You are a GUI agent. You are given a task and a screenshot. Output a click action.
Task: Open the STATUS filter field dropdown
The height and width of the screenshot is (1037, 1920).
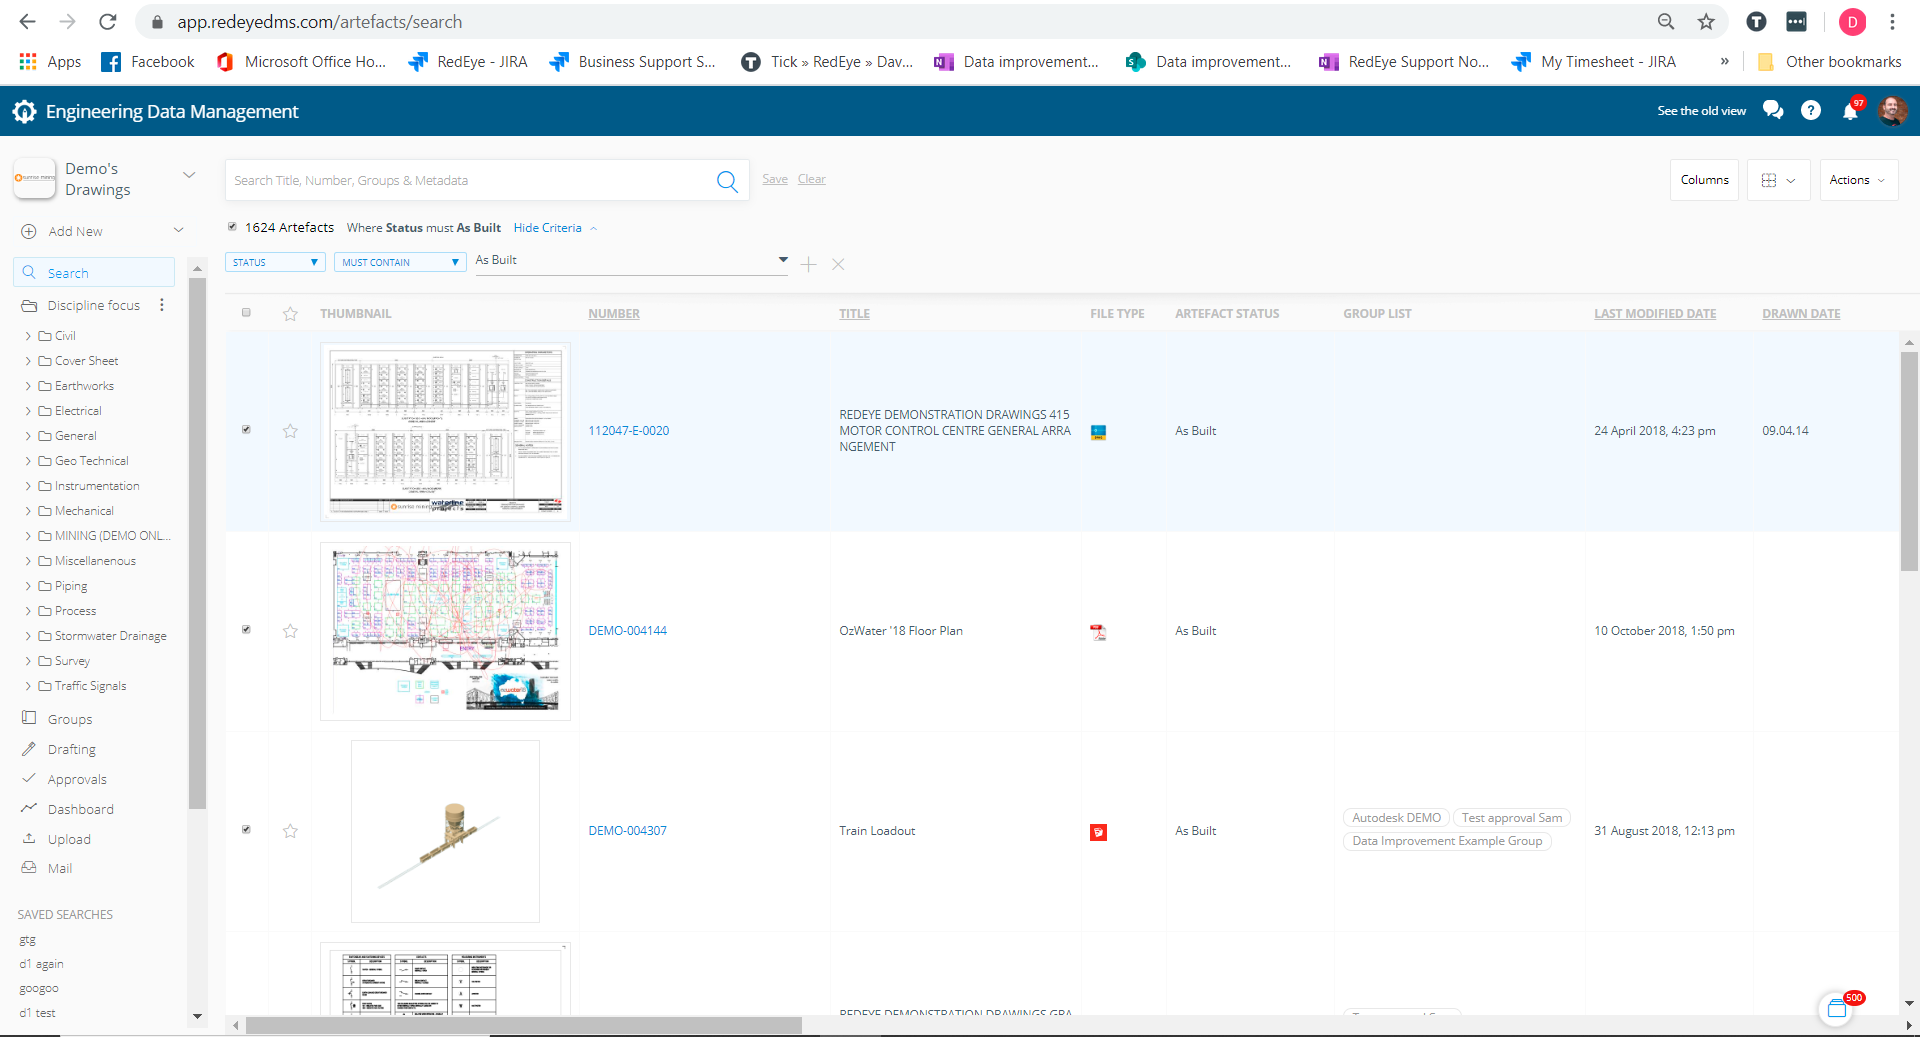pyautogui.click(x=275, y=262)
